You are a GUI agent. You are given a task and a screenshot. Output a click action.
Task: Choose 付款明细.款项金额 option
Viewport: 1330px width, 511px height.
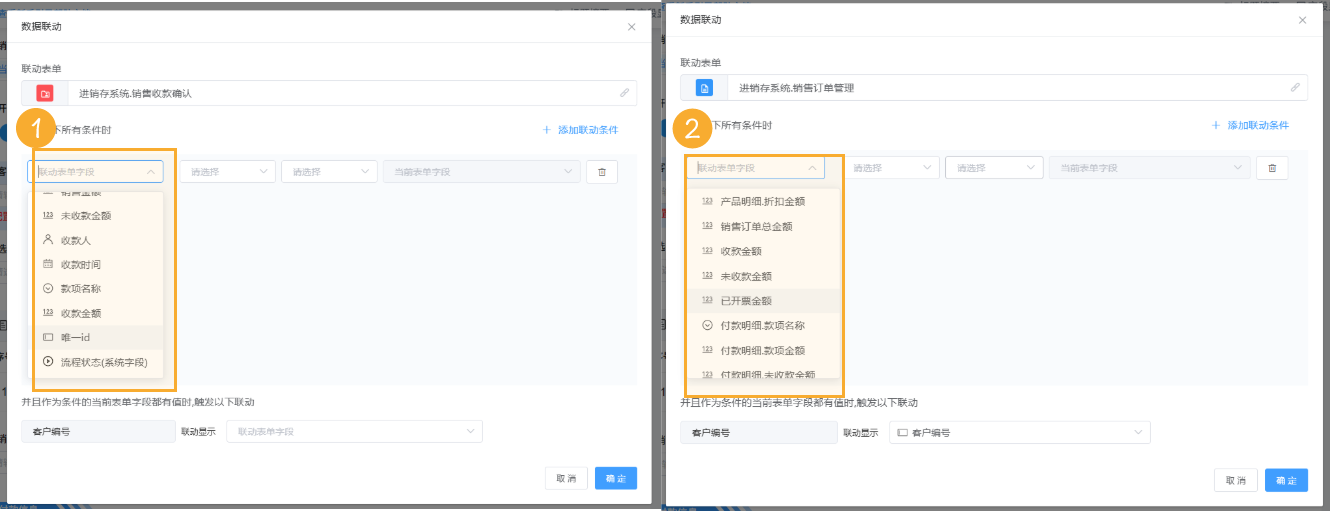pos(765,350)
